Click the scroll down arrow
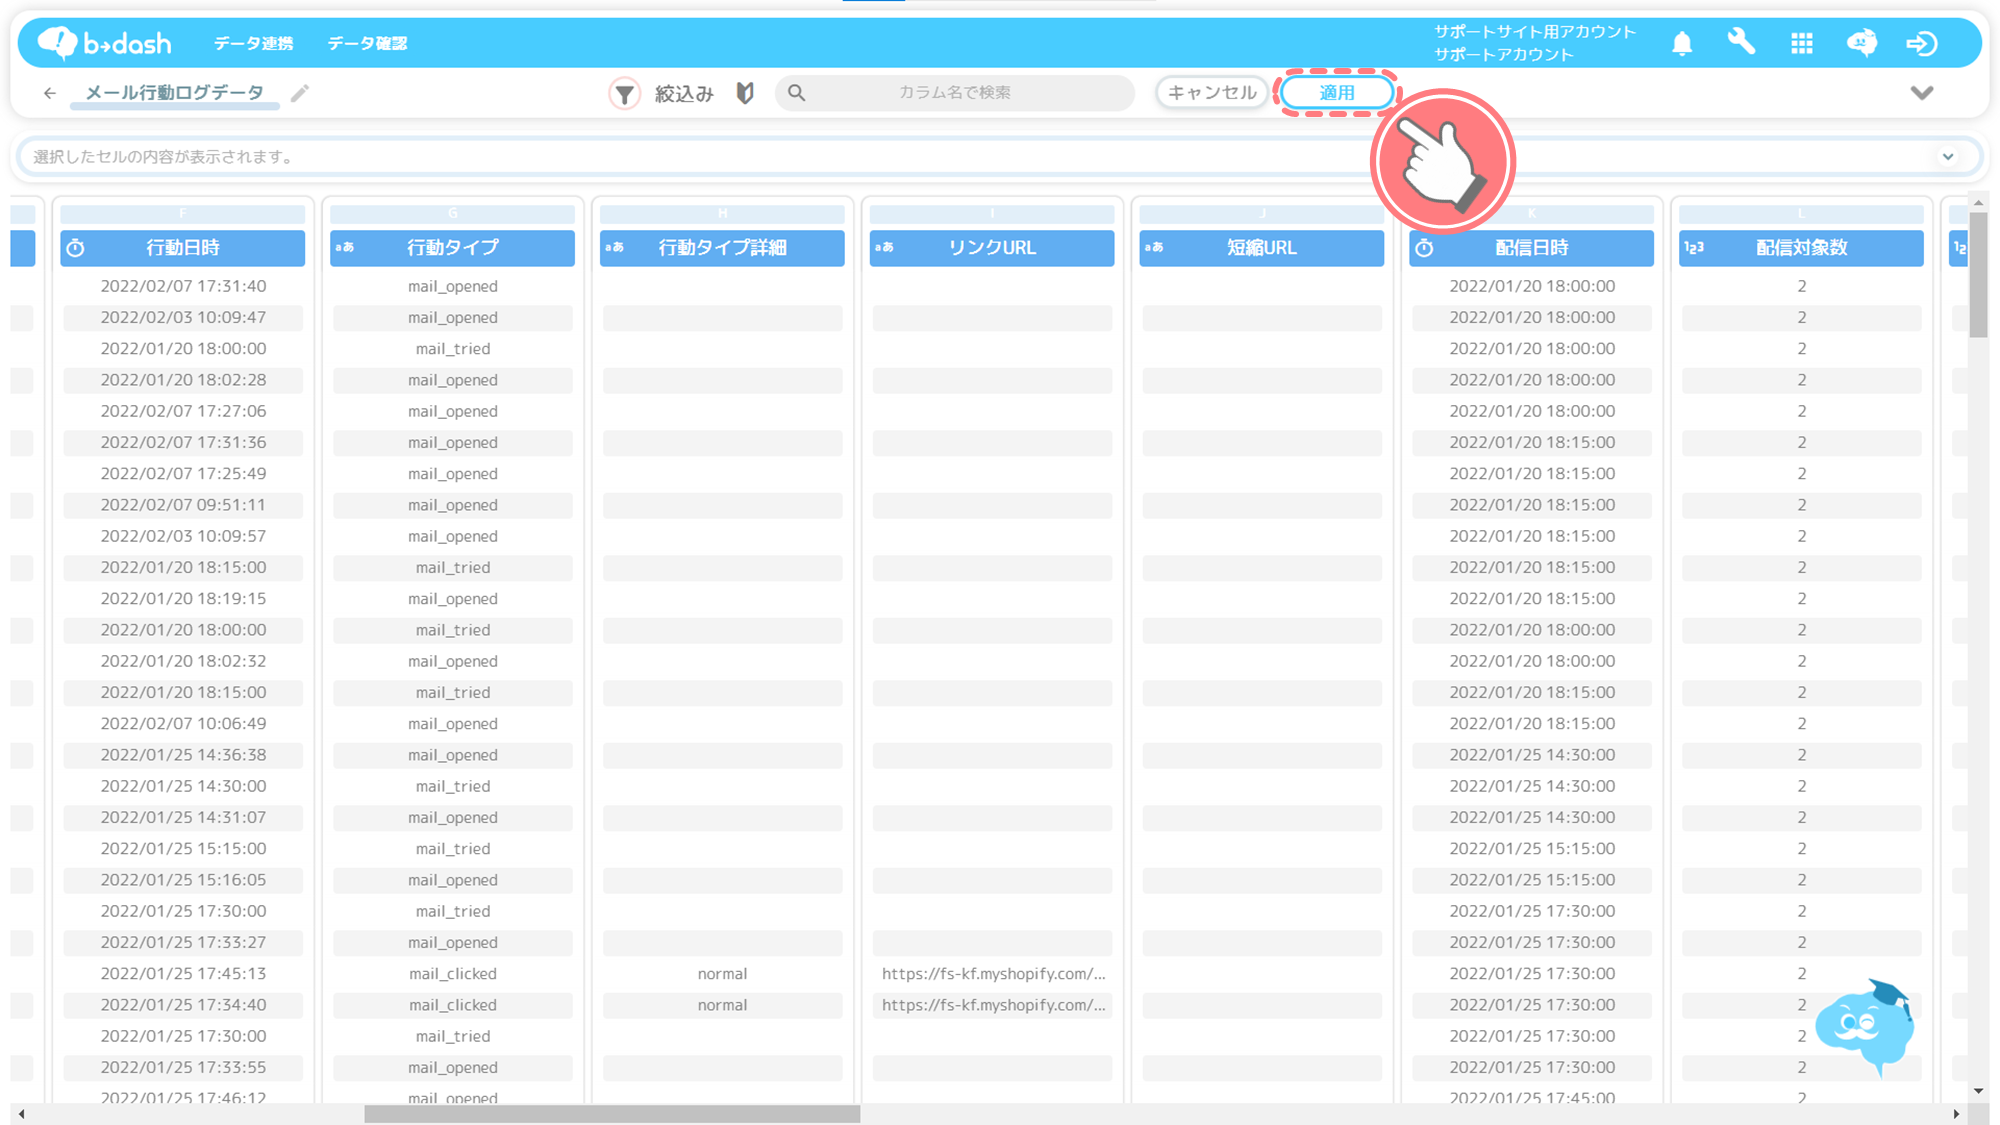 (1978, 1091)
